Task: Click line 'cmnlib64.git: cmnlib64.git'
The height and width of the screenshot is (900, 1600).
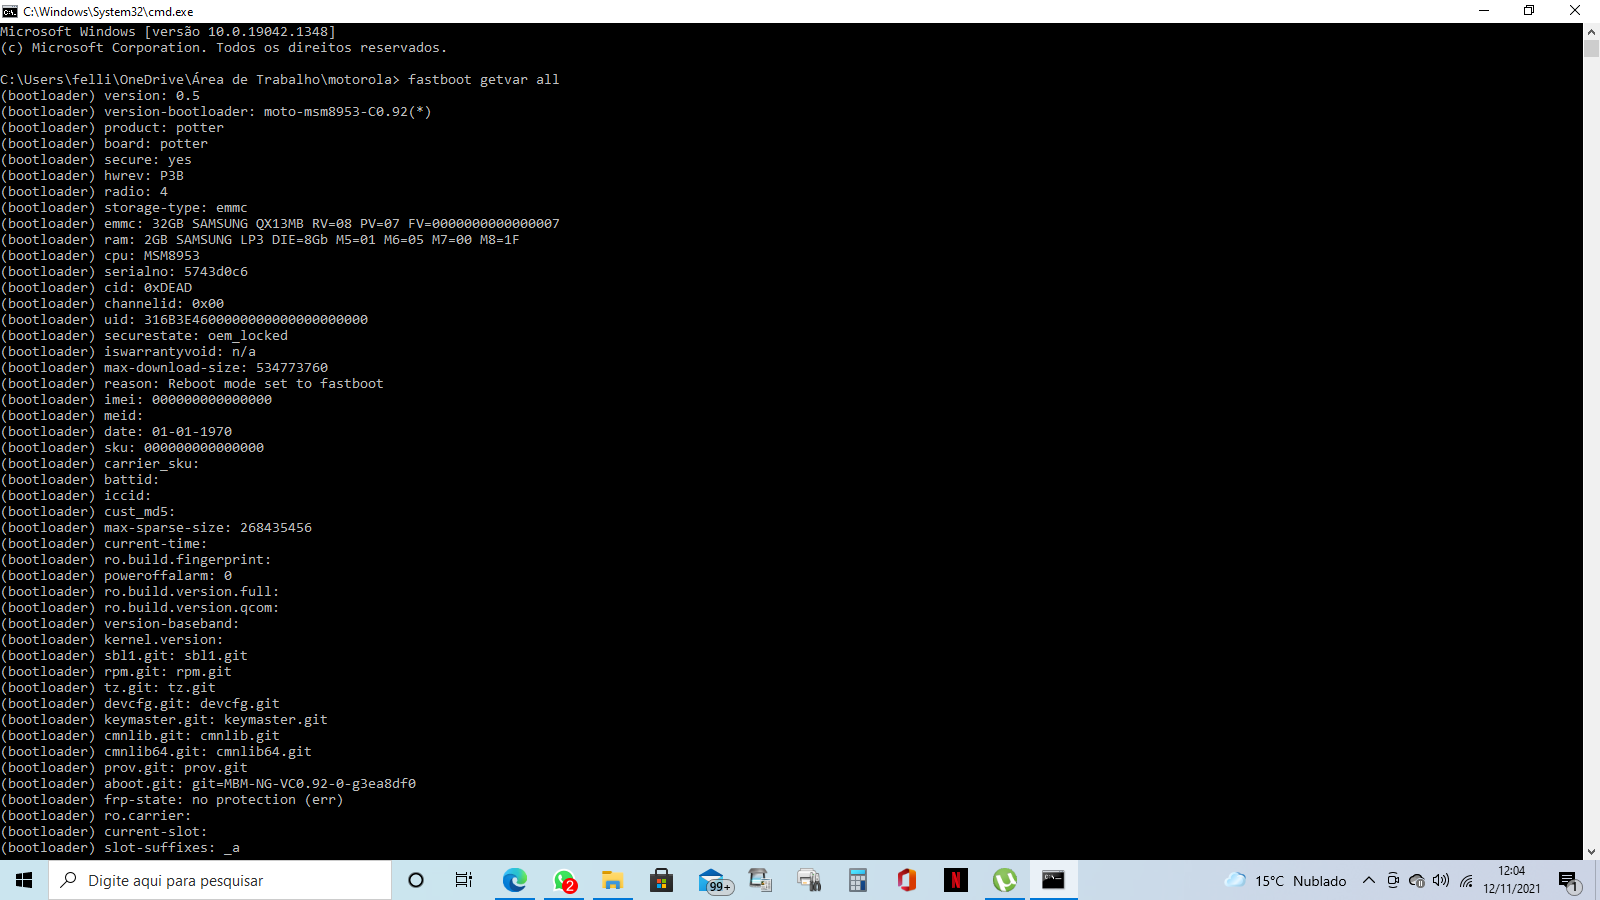Action: click(x=156, y=752)
